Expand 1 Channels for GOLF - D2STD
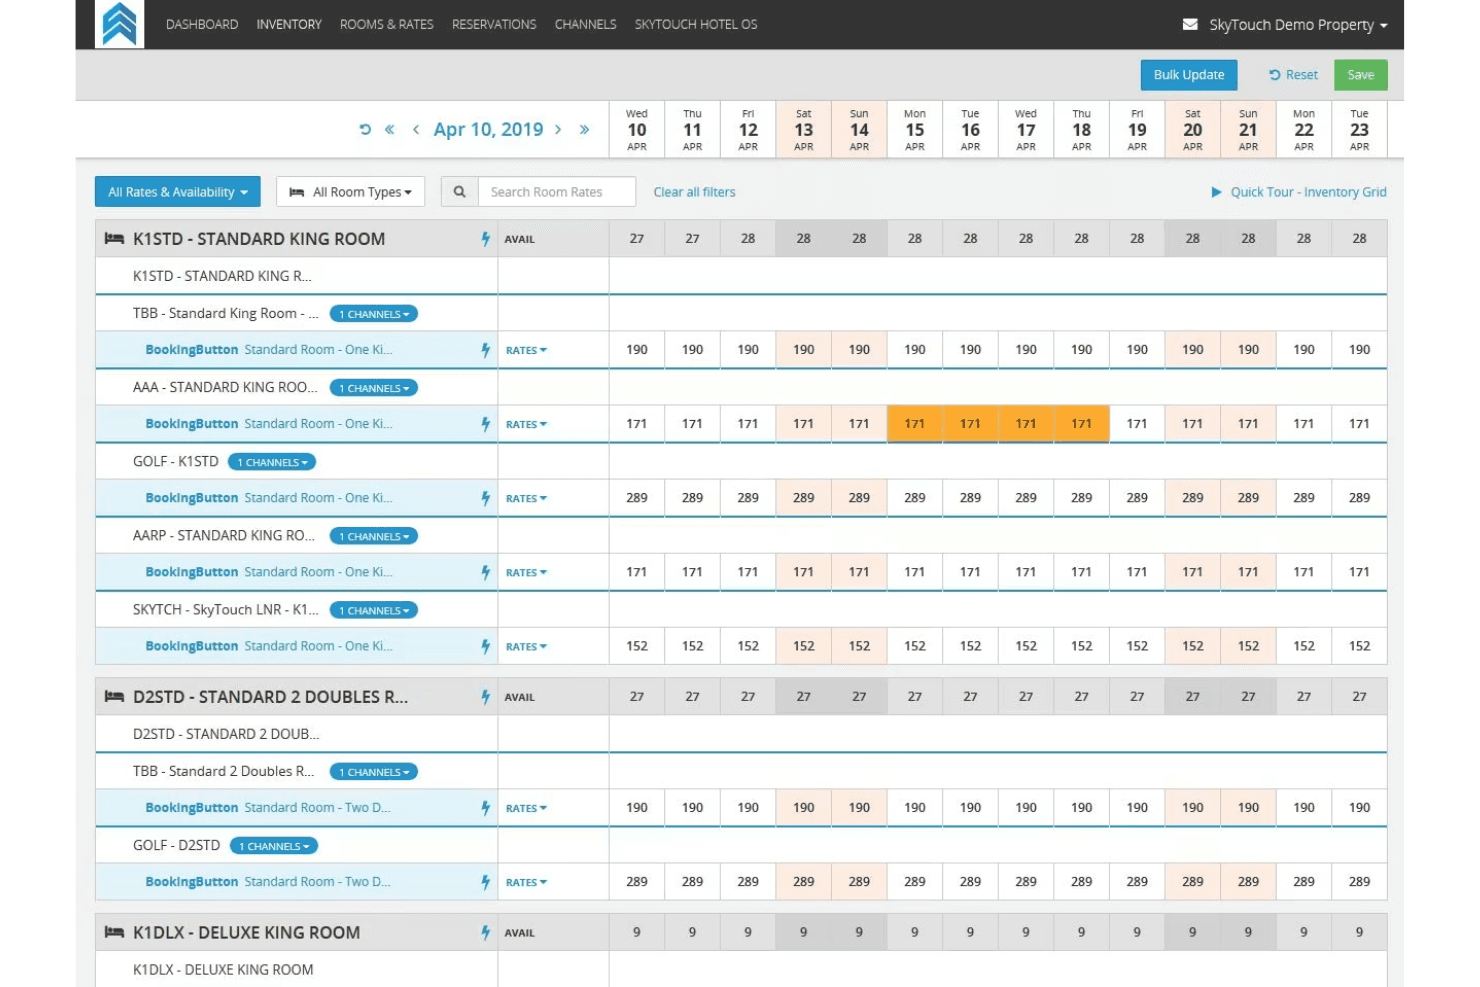 [274, 846]
